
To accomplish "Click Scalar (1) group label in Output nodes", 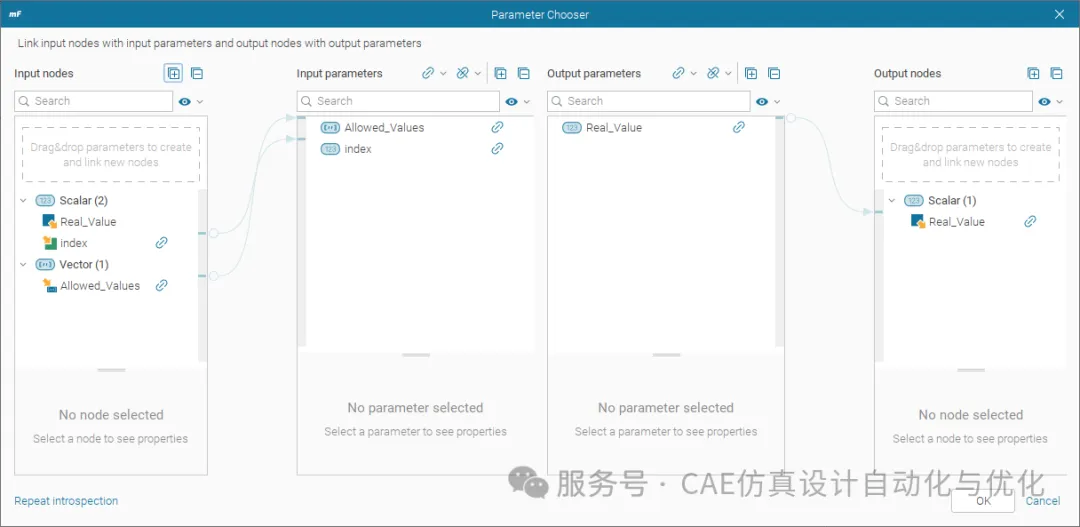I will coord(952,200).
